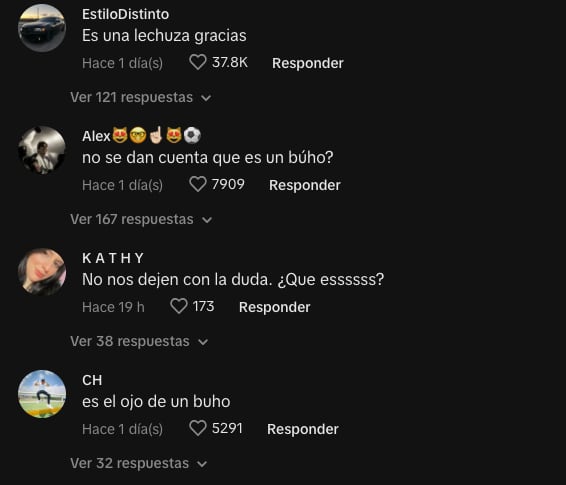Open CH username link
566x485 pixels.
(92, 380)
